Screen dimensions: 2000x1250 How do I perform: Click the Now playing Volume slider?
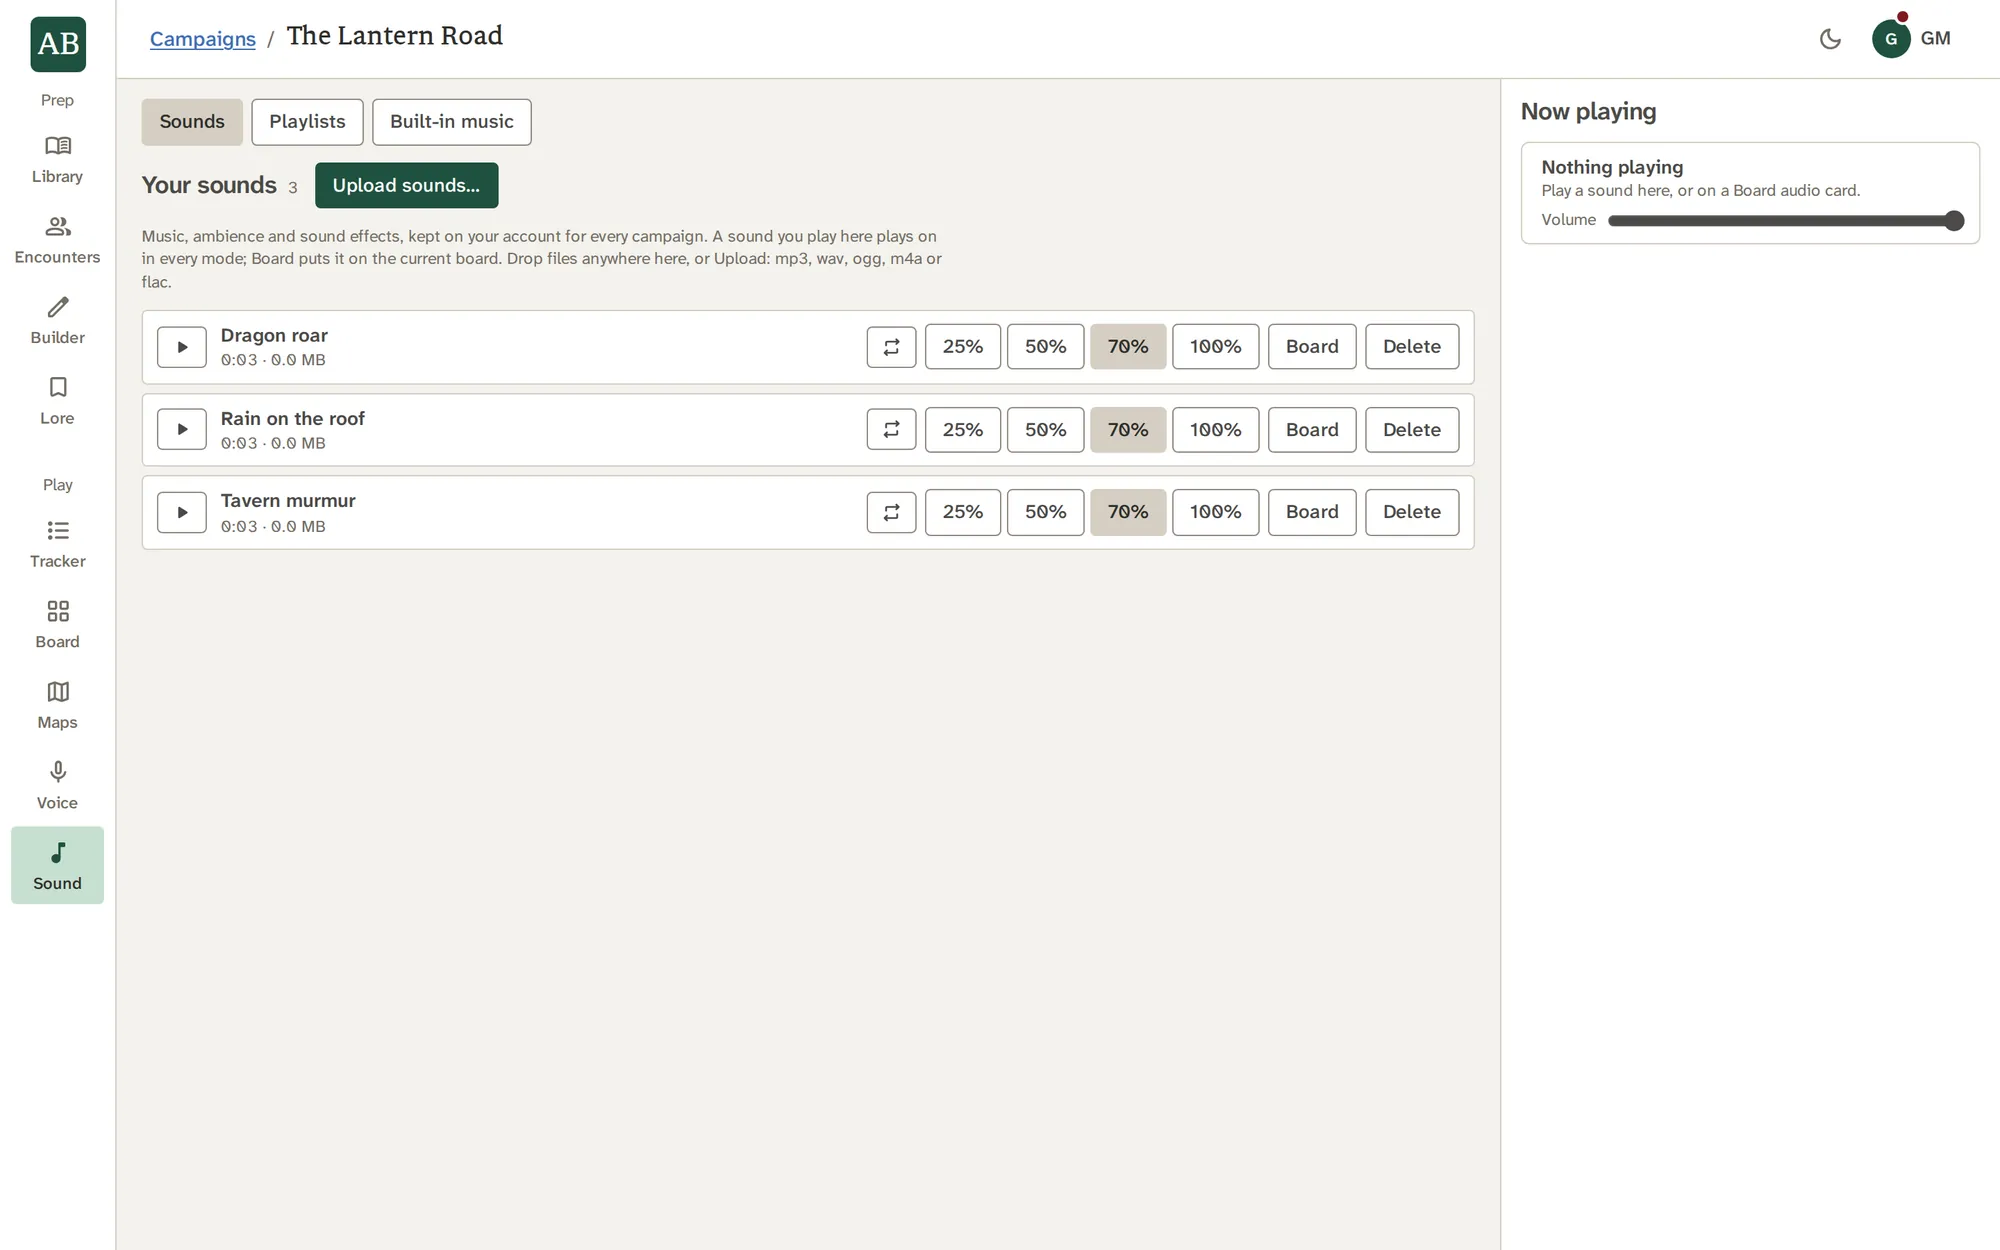[x=1786, y=221]
